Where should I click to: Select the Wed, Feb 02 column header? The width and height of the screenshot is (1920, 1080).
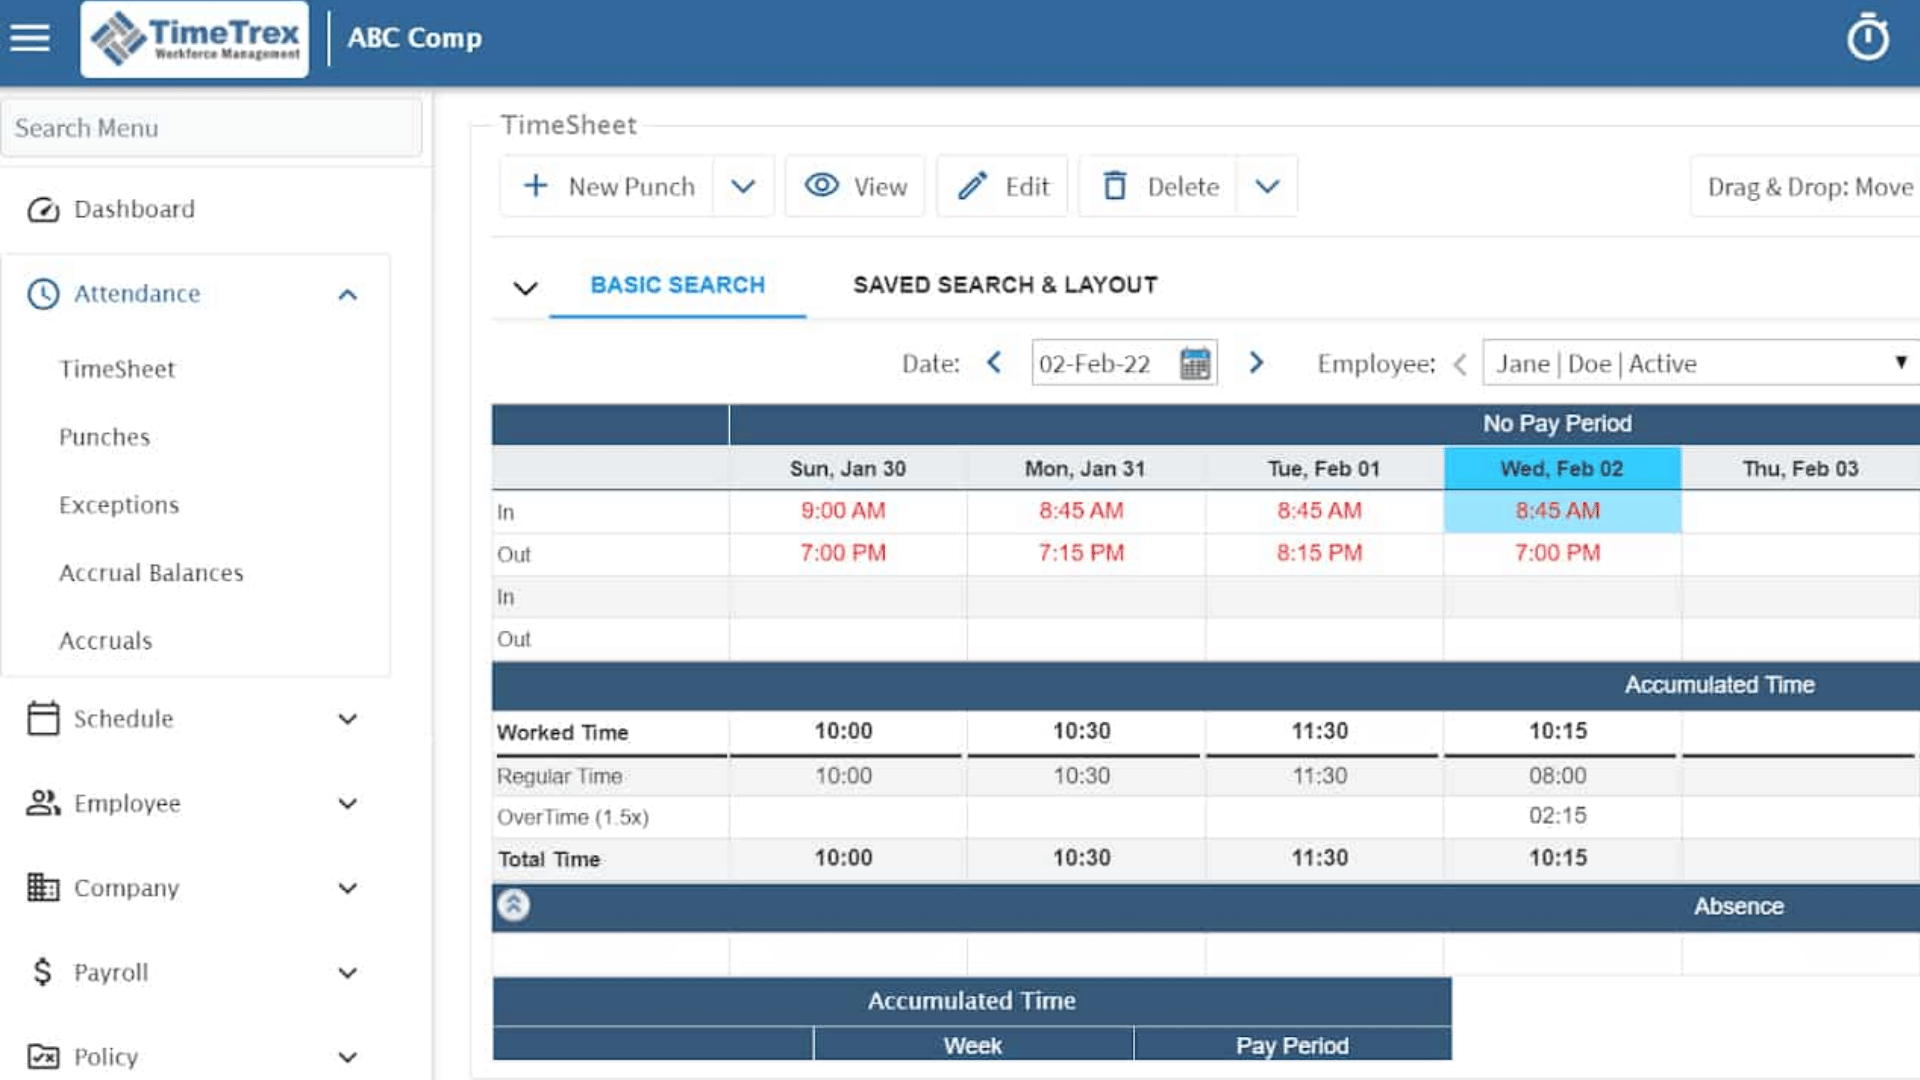tap(1562, 468)
